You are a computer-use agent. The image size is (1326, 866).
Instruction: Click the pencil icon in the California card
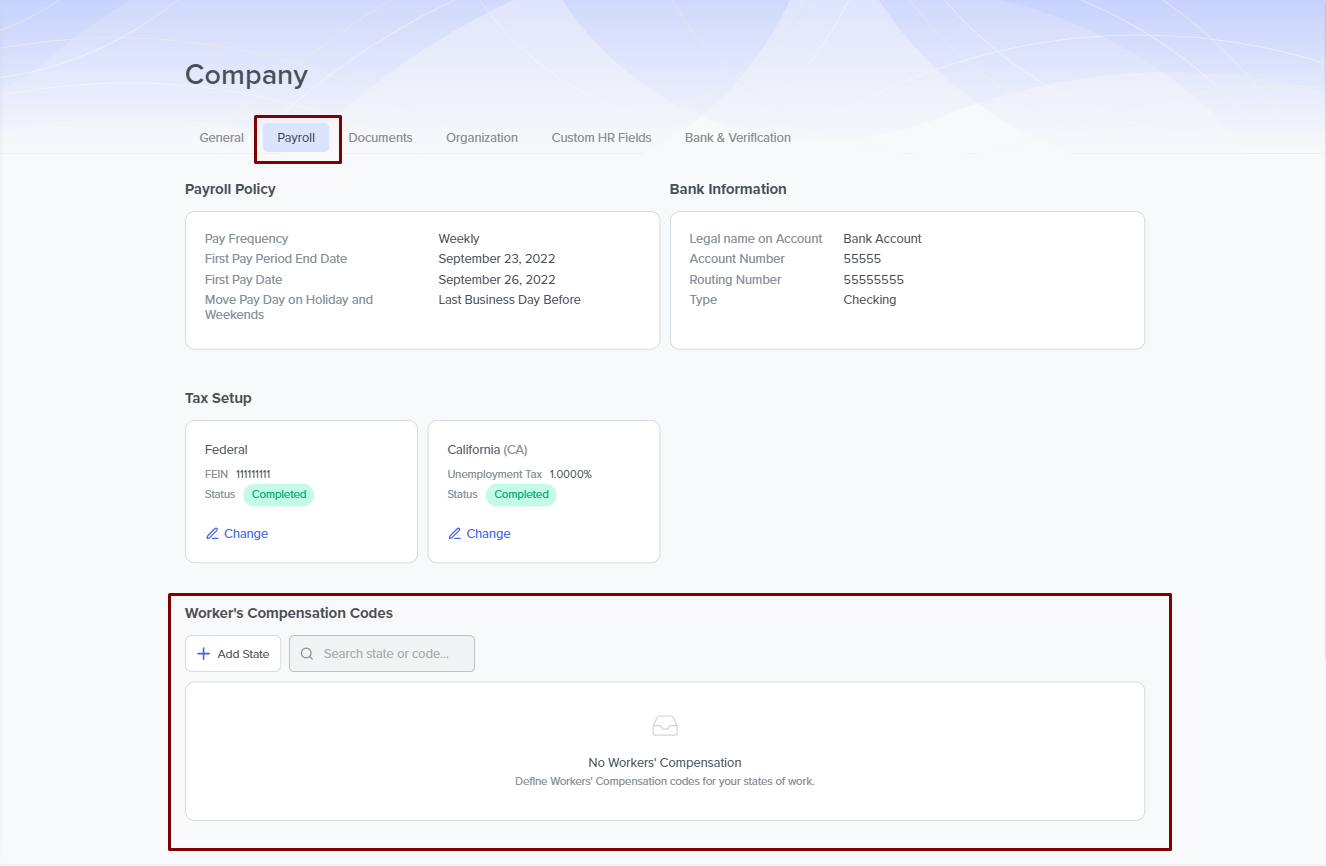pyautogui.click(x=455, y=534)
